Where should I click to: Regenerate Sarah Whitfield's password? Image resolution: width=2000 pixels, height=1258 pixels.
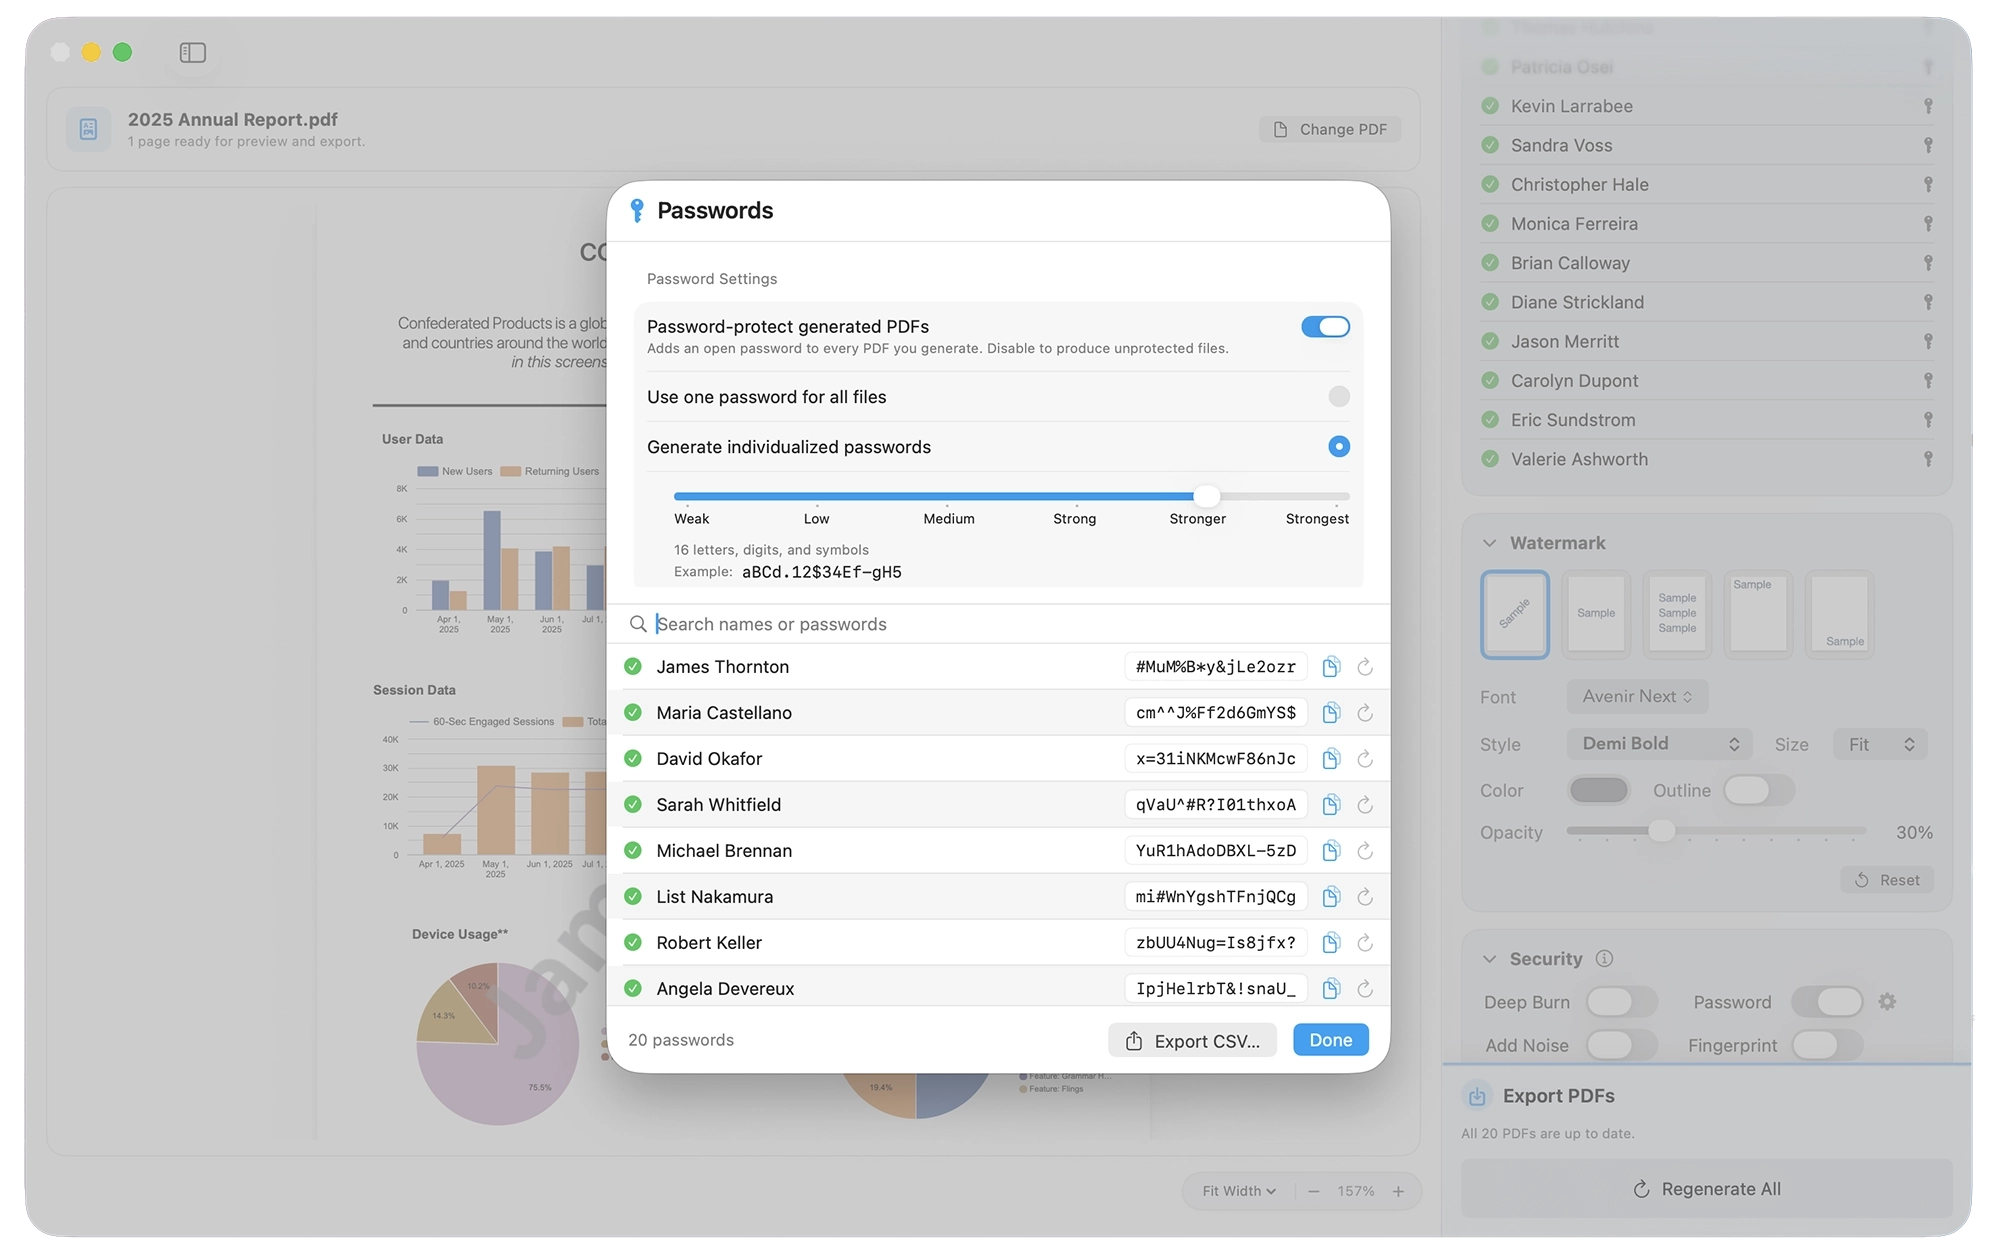coord(1365,805)
